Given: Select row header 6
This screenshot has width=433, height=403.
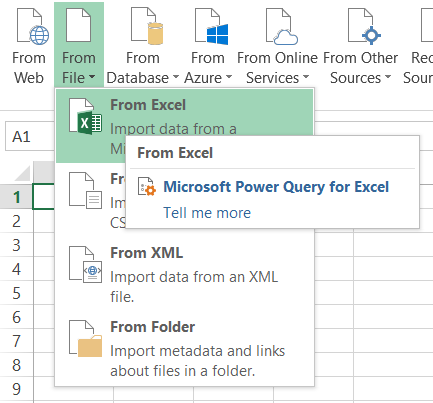Looking at the screenshot, I should [x=17, y=317].
